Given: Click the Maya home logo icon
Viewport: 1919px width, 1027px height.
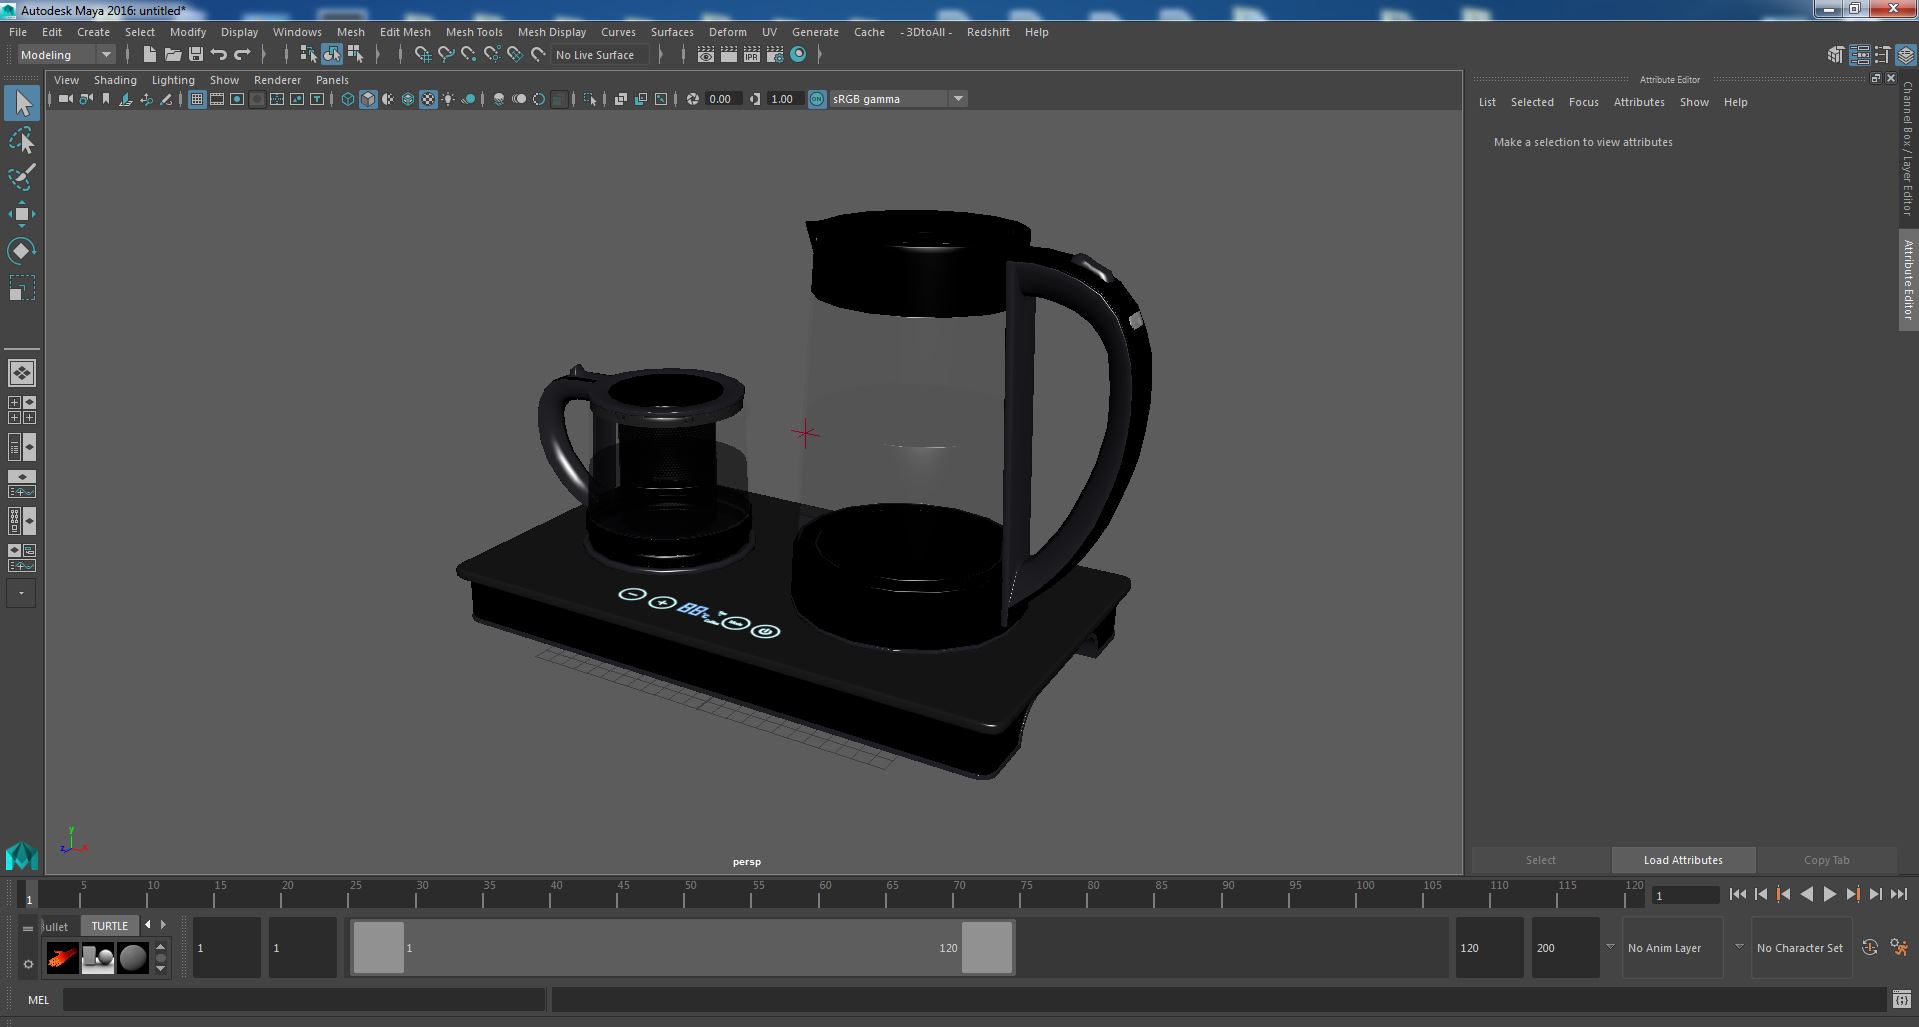Looking at the screenshot, I should (x=22, y=857).
